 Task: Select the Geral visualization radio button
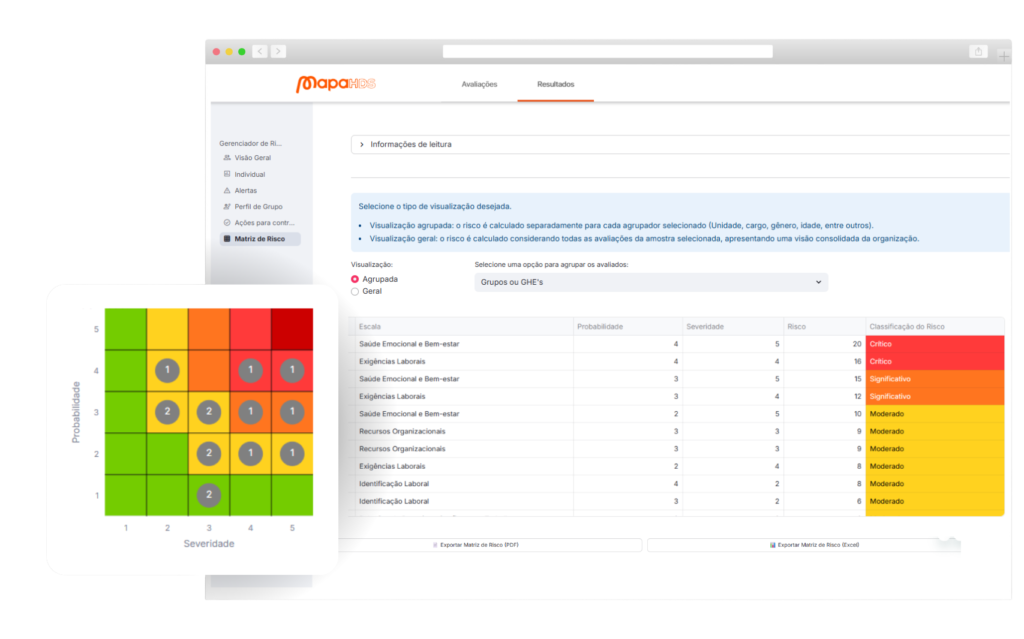[355, 291]
